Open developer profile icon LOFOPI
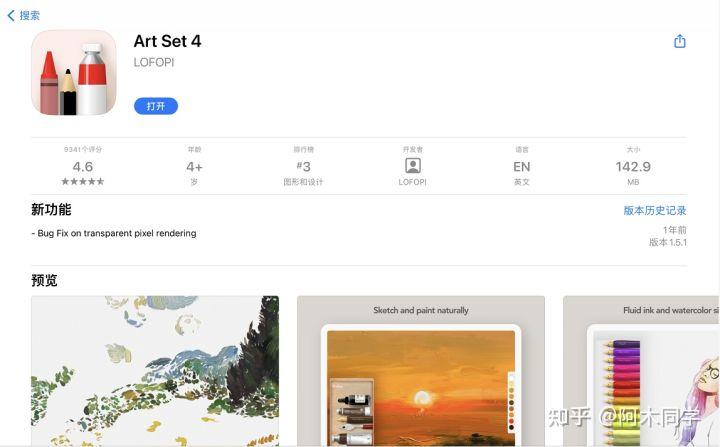The image size is (720, 447). point(412,166)
